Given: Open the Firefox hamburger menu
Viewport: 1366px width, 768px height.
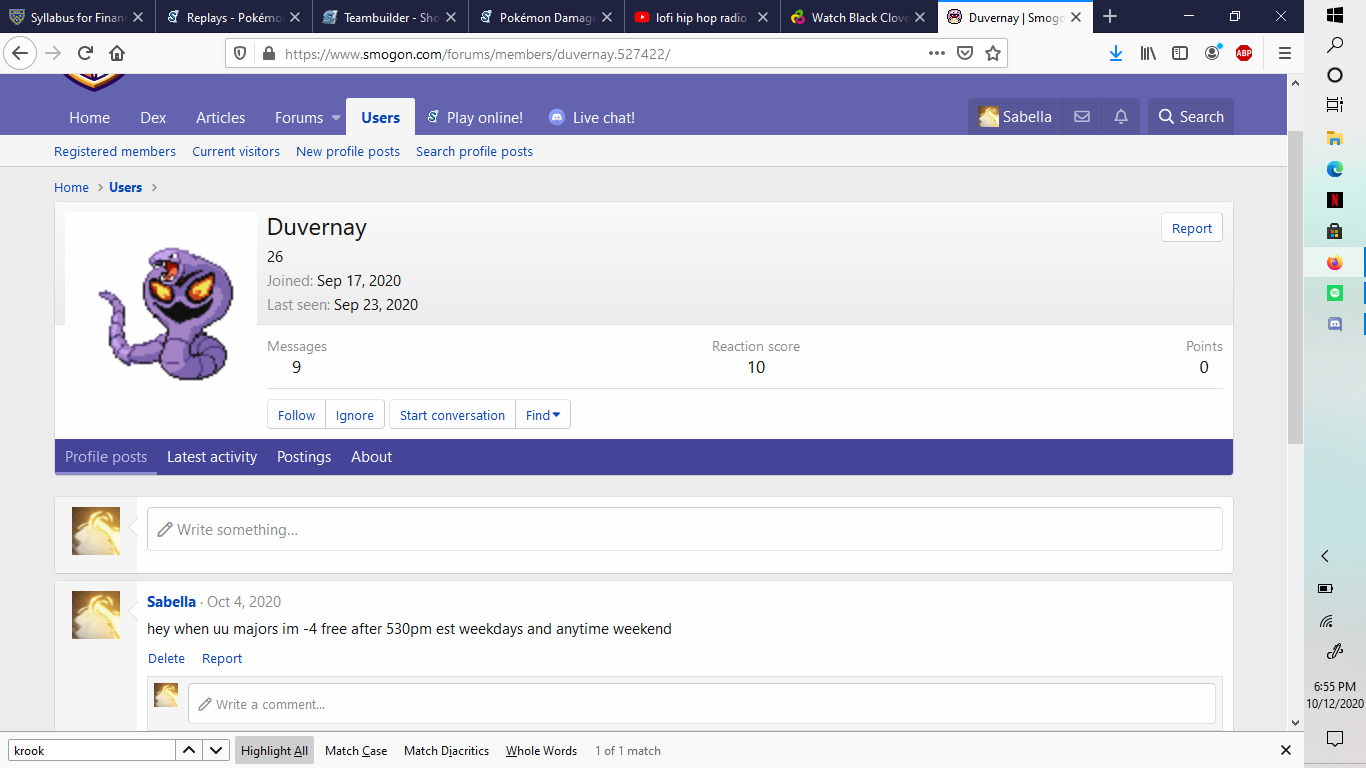Looking at the screenshot, I should click(x=1285, y=54).
